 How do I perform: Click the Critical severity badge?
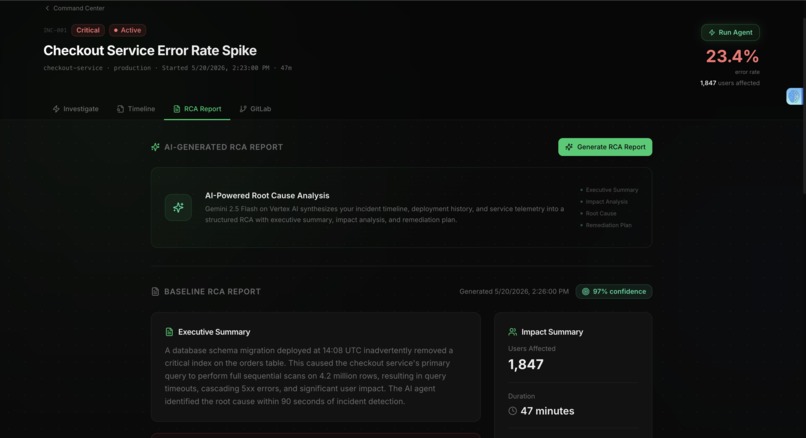pos(88,30)
